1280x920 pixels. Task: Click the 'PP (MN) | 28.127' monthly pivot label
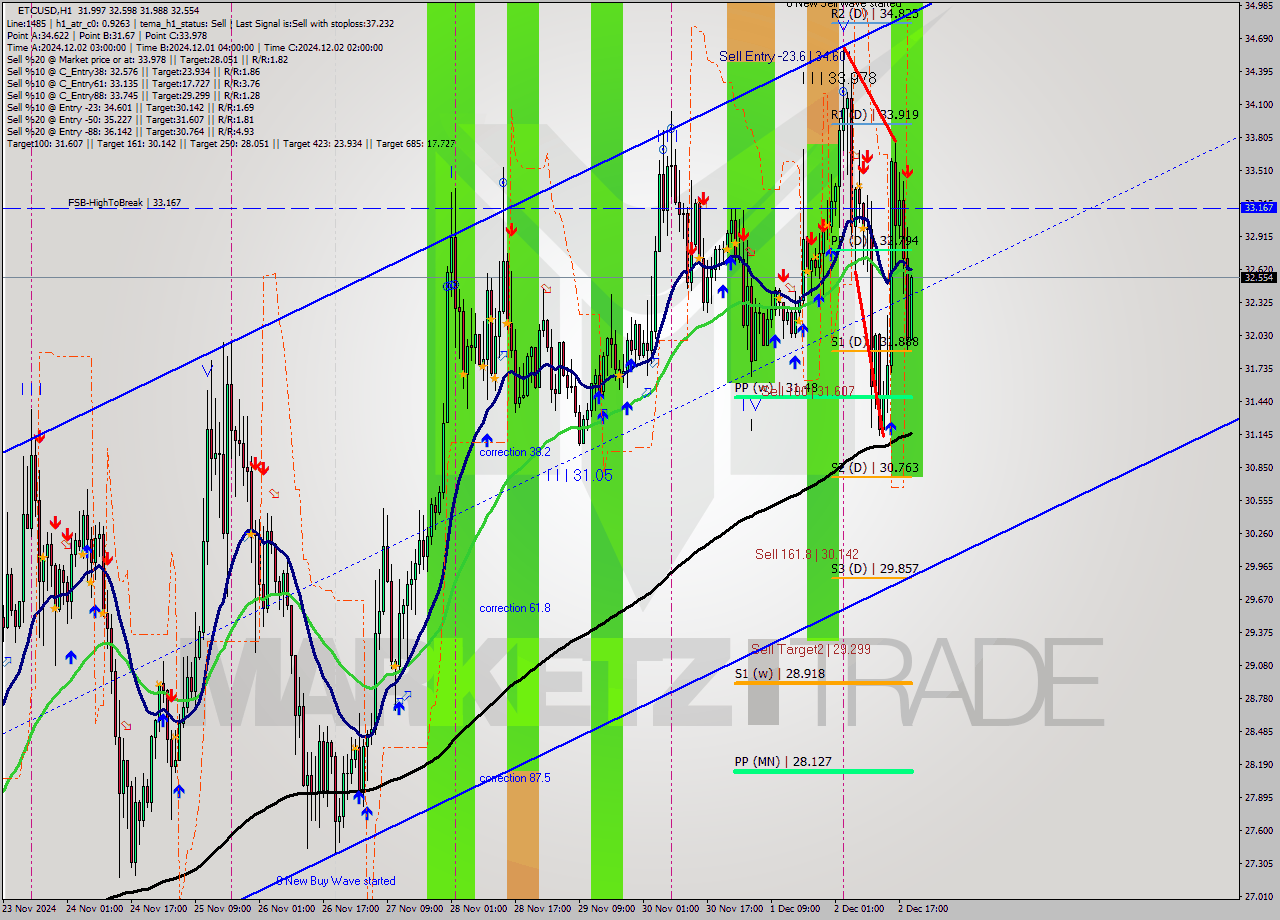[783, 761]
